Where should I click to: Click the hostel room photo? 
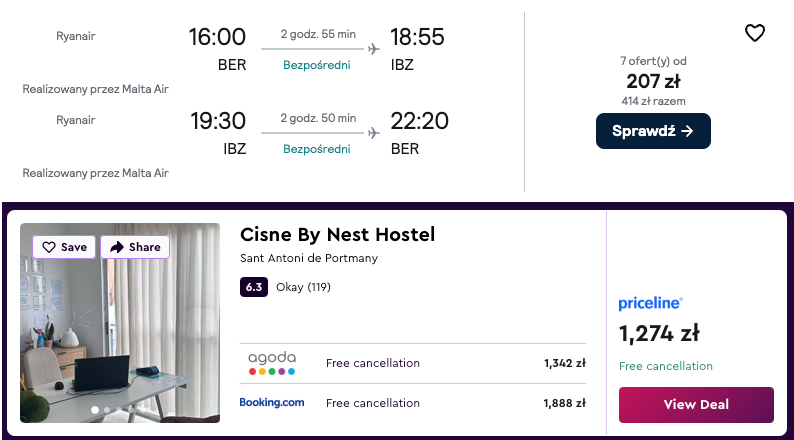120,330
